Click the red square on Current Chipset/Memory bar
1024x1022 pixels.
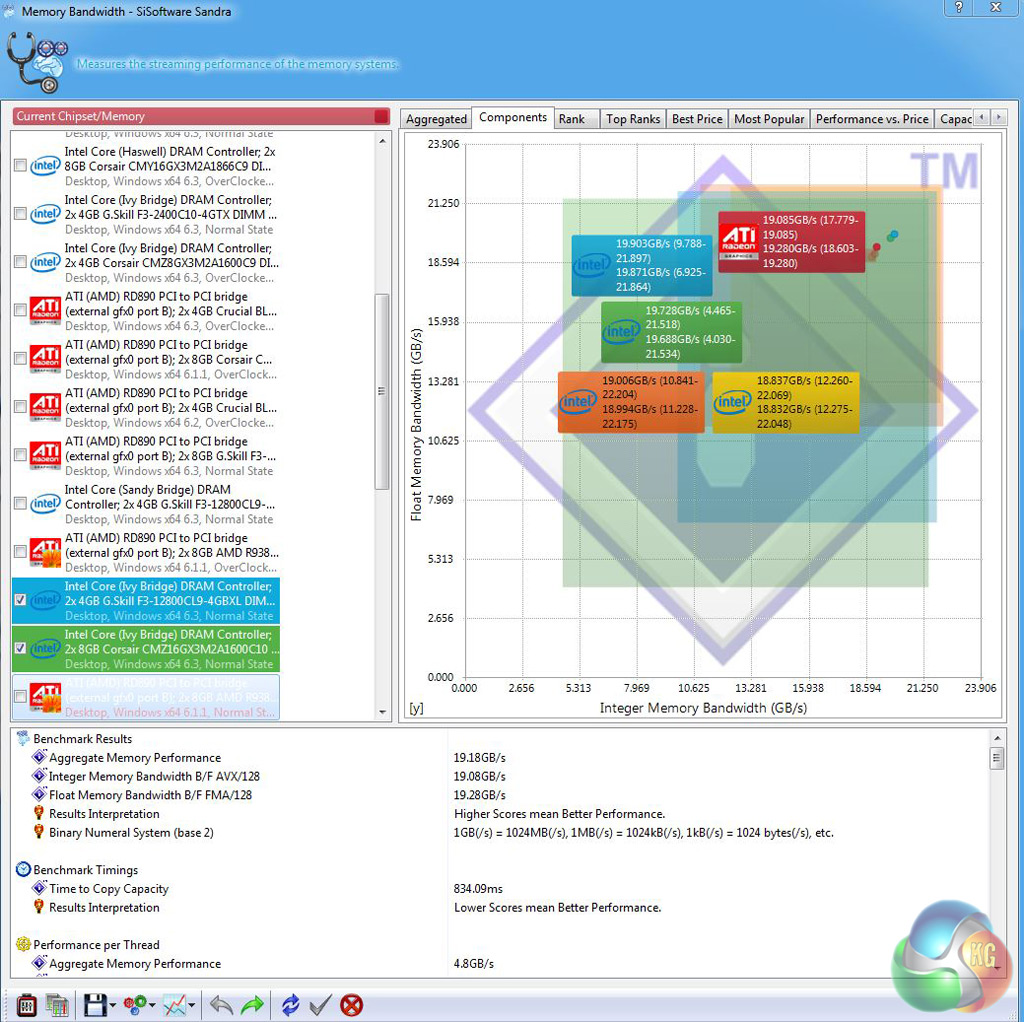(381, 116)
